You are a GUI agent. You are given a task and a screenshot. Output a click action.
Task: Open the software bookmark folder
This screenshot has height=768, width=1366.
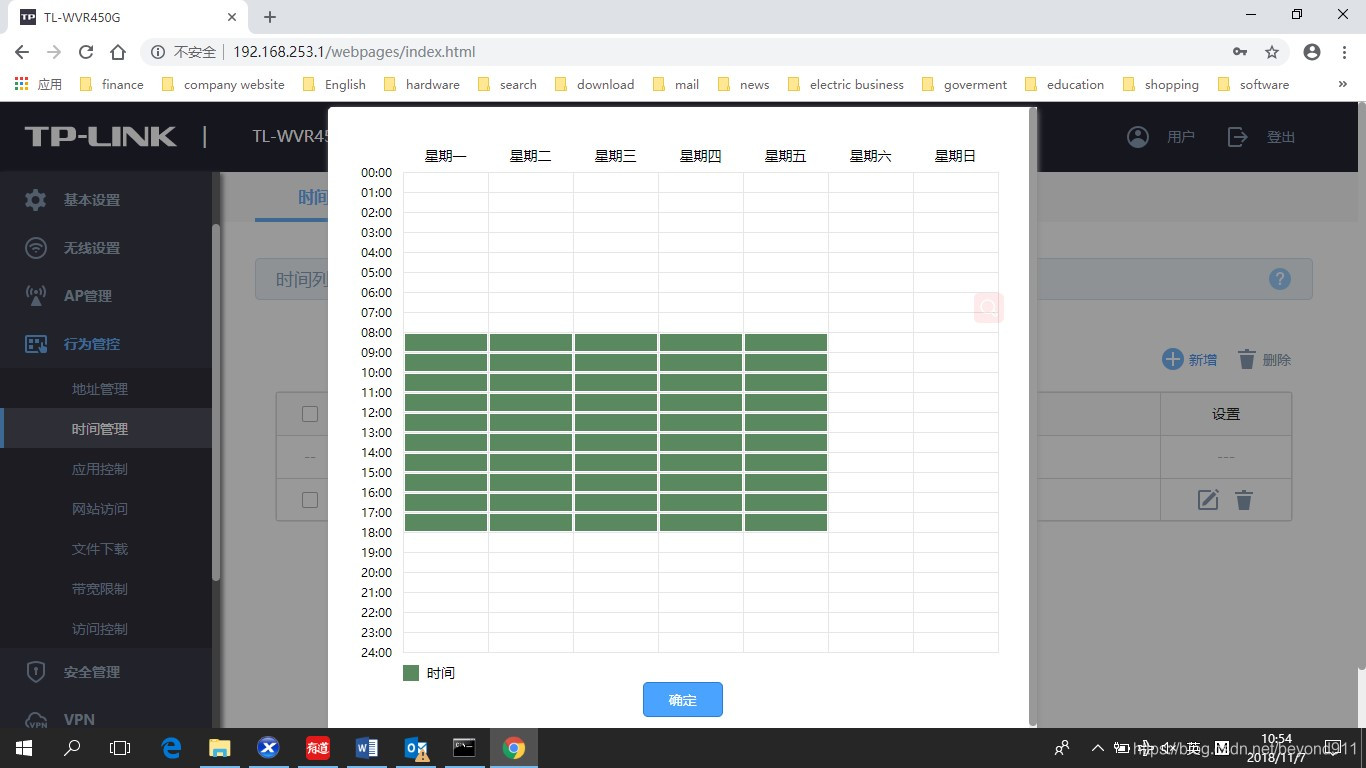pyautogui.click(x=1254, y=85)
